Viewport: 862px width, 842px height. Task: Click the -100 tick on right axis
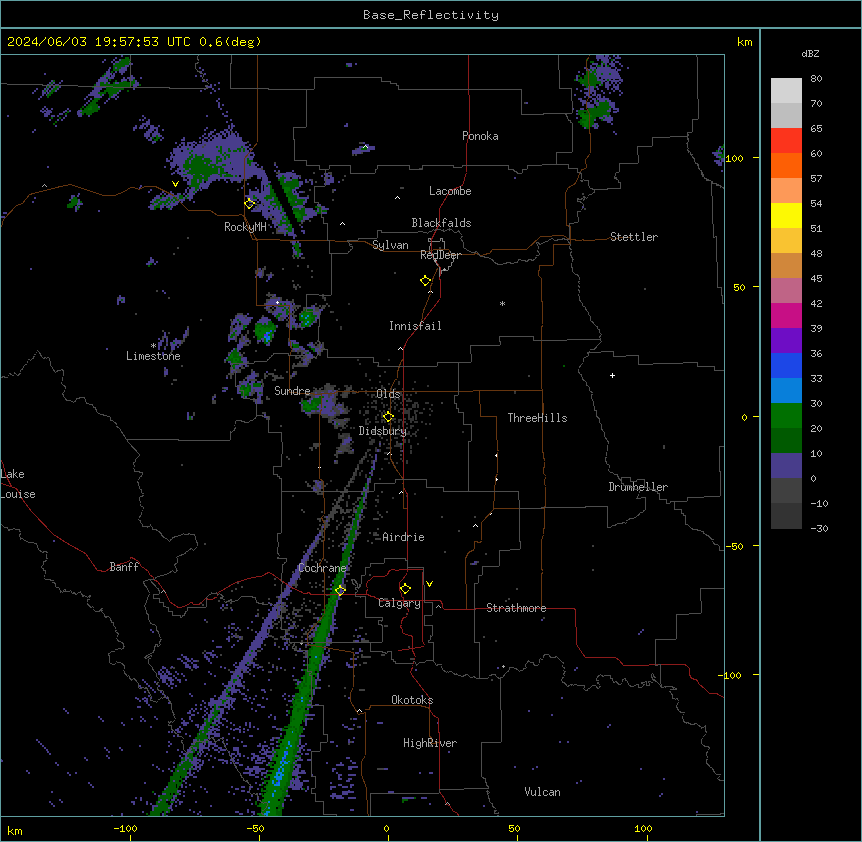pyautogui.click(x=731, y=675)
